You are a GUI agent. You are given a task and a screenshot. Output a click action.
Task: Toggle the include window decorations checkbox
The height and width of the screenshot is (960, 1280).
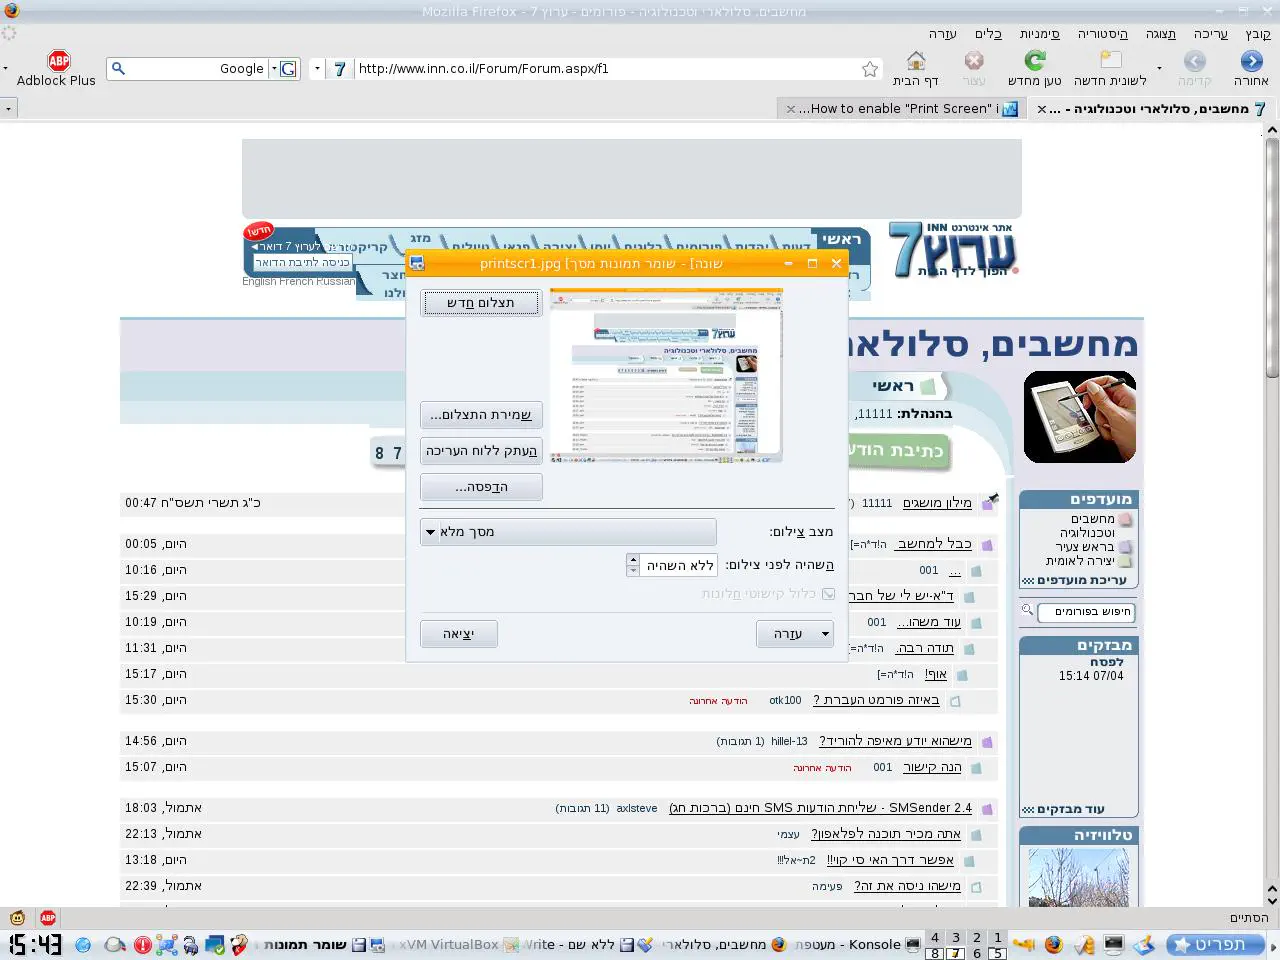pyautogui.click(x=828, y=594)
